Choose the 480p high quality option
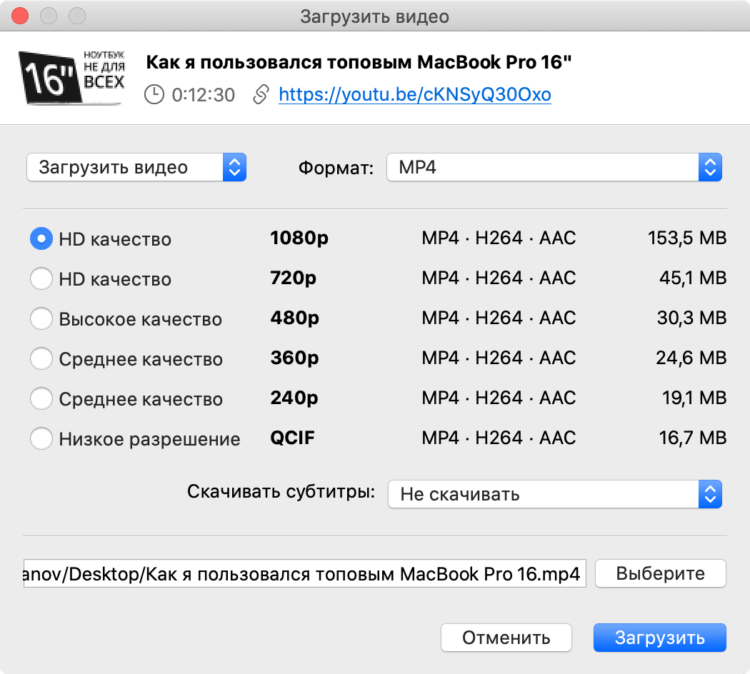Image resolution: width=750 pixels, height=674 pixels. coord(41,318)
